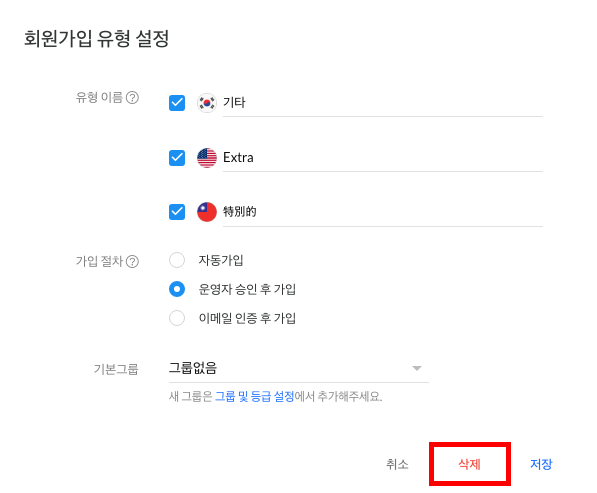
Task: Focus the 特別的 type name field
Action: (x=383, y=212)
